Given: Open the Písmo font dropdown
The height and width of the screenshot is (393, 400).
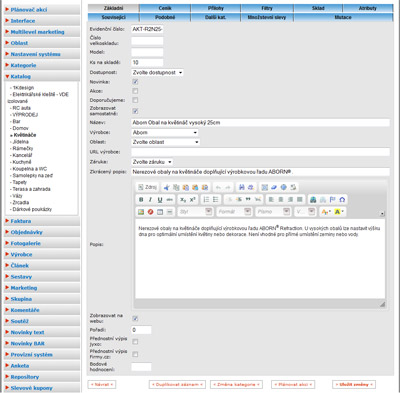Looking at the screenshot, I should [273, 212].
